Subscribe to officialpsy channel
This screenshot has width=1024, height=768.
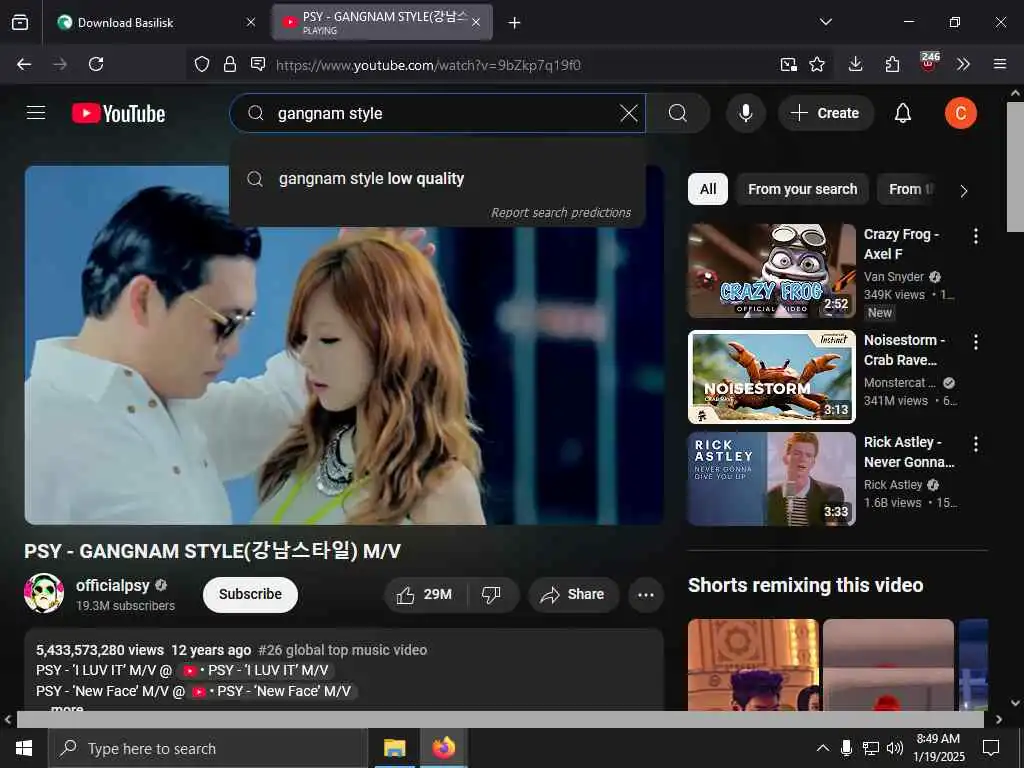[250, 594]
